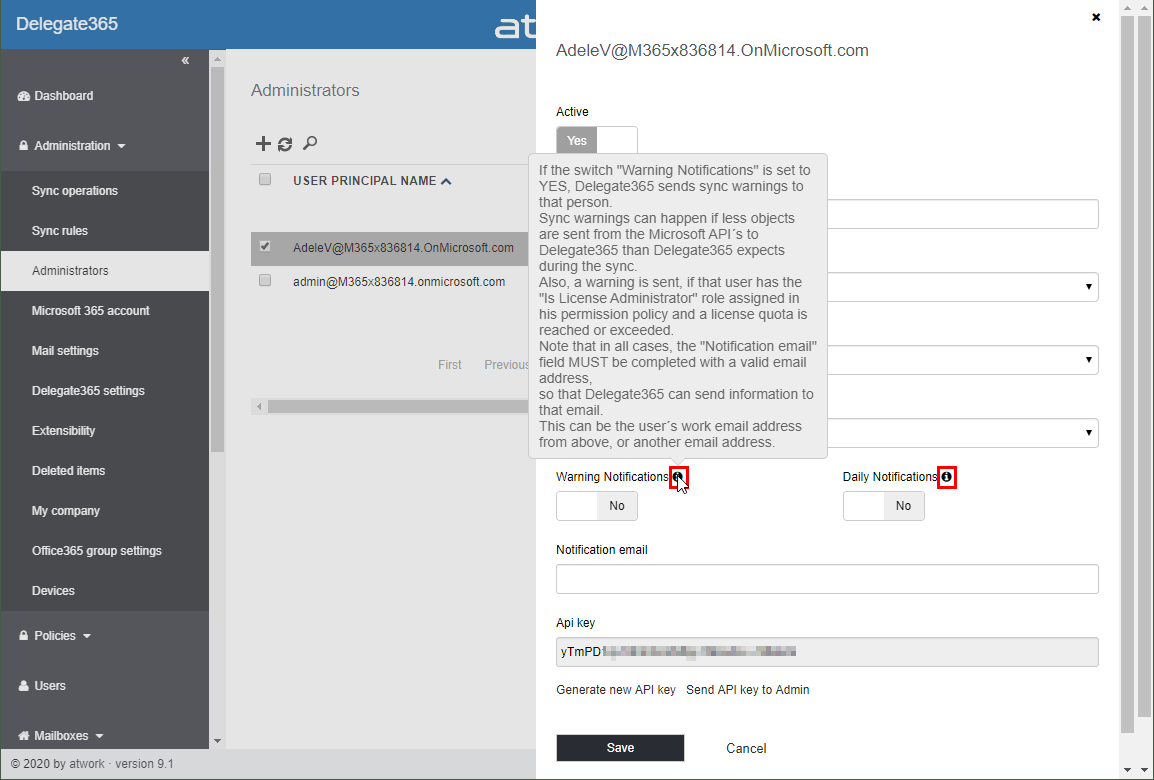
Task: Click the Policies lock icon
Action: (24, 636)
